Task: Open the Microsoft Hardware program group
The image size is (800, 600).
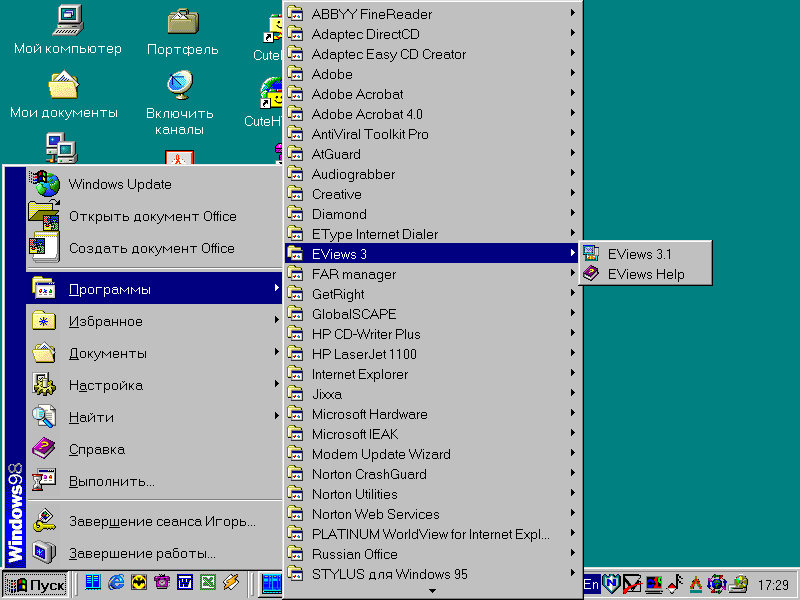Action: pos(433,414)
